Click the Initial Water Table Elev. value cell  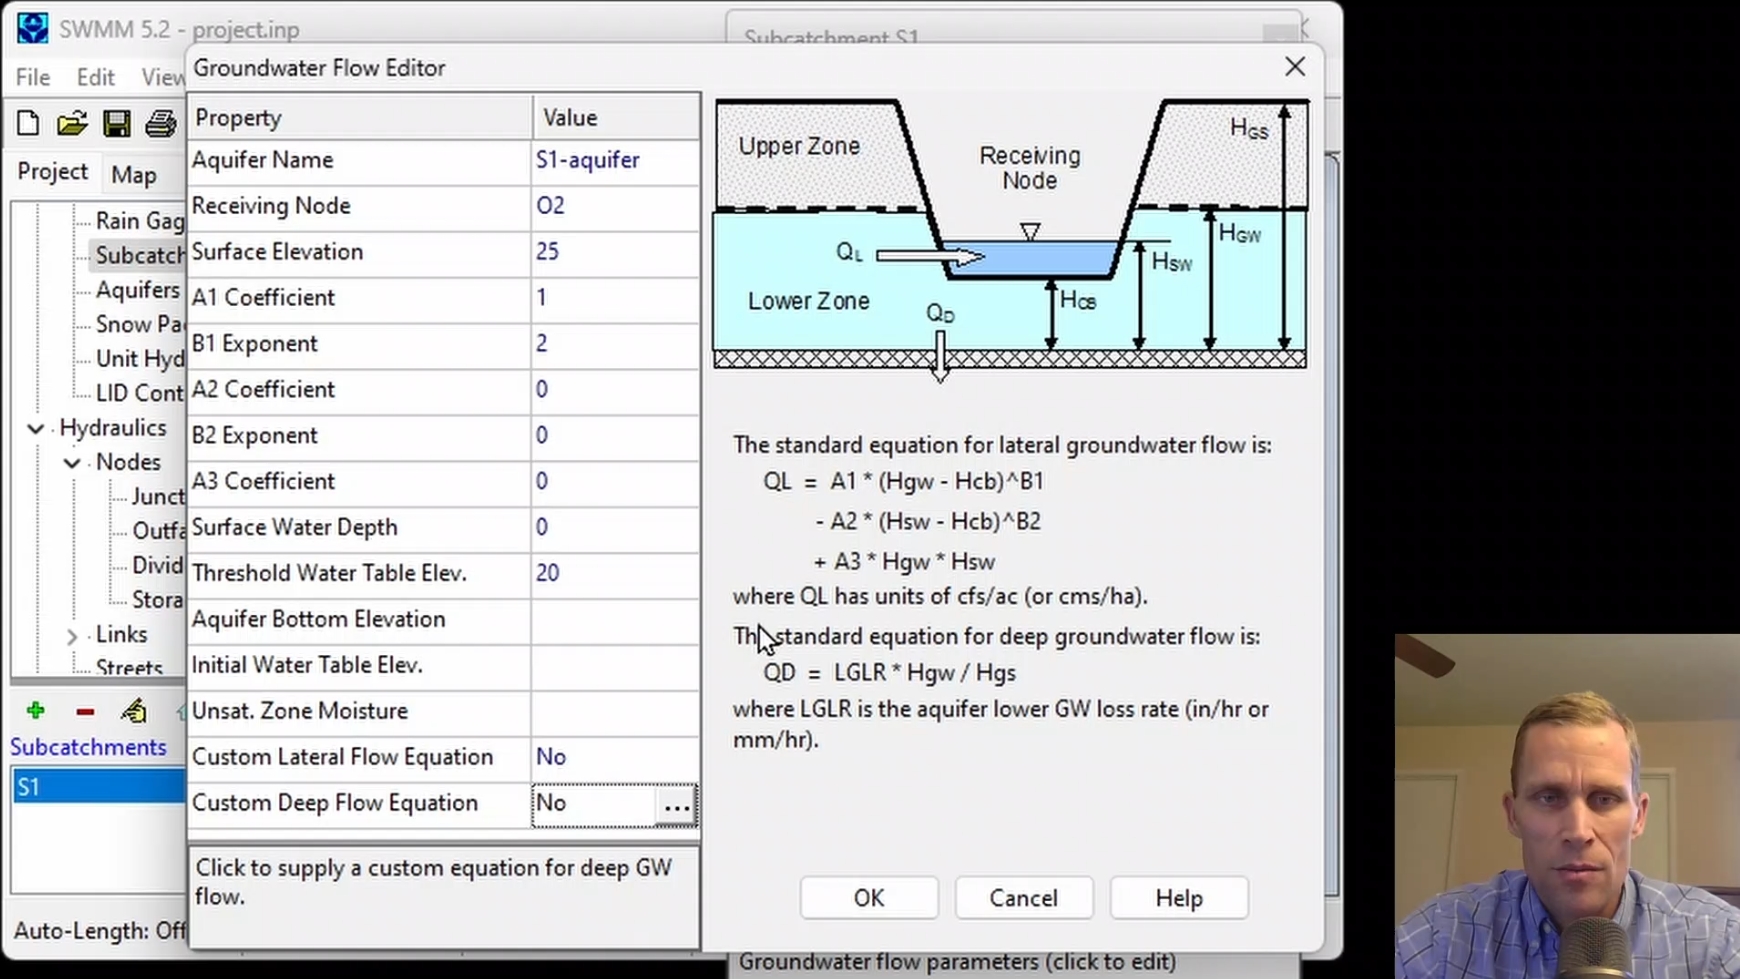tap(615, 666)
